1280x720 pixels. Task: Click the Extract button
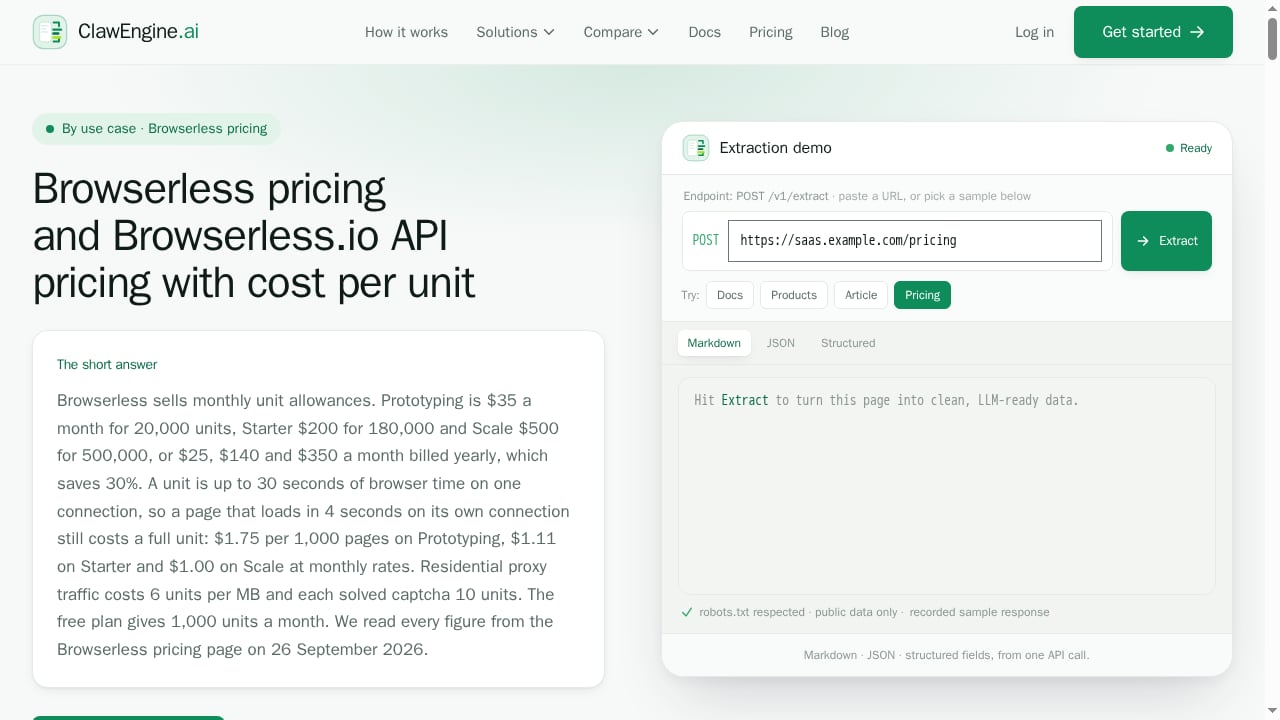pyautogui.click(x=1166, y=241)
